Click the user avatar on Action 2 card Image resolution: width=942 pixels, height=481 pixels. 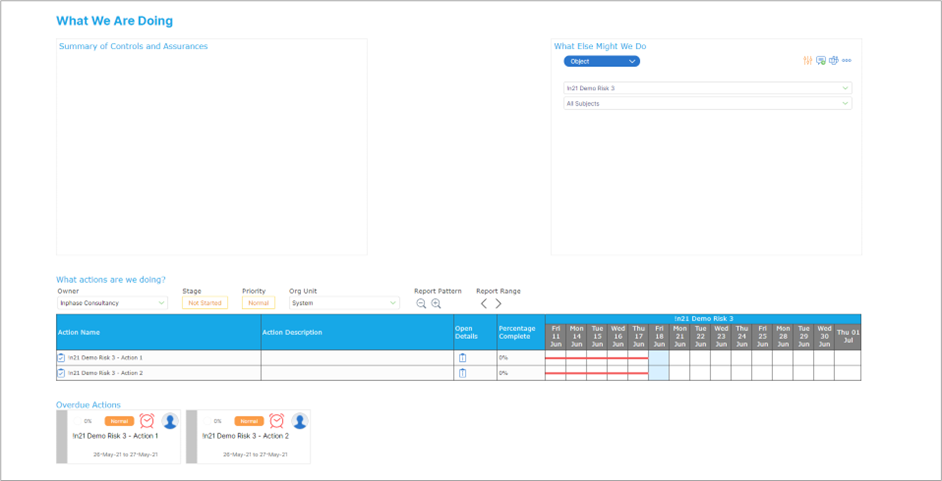click(300, 421)
